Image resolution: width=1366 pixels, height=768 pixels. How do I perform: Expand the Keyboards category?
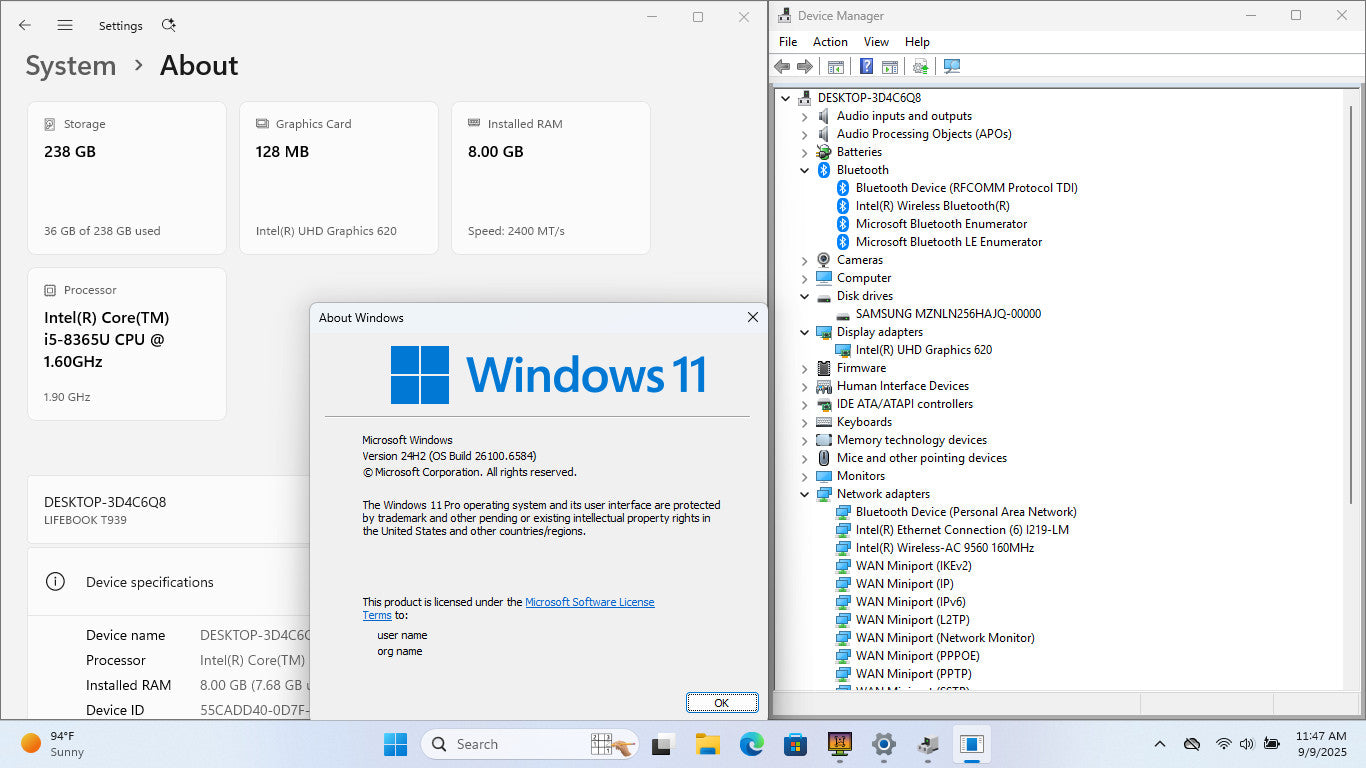tap(804, 422)
